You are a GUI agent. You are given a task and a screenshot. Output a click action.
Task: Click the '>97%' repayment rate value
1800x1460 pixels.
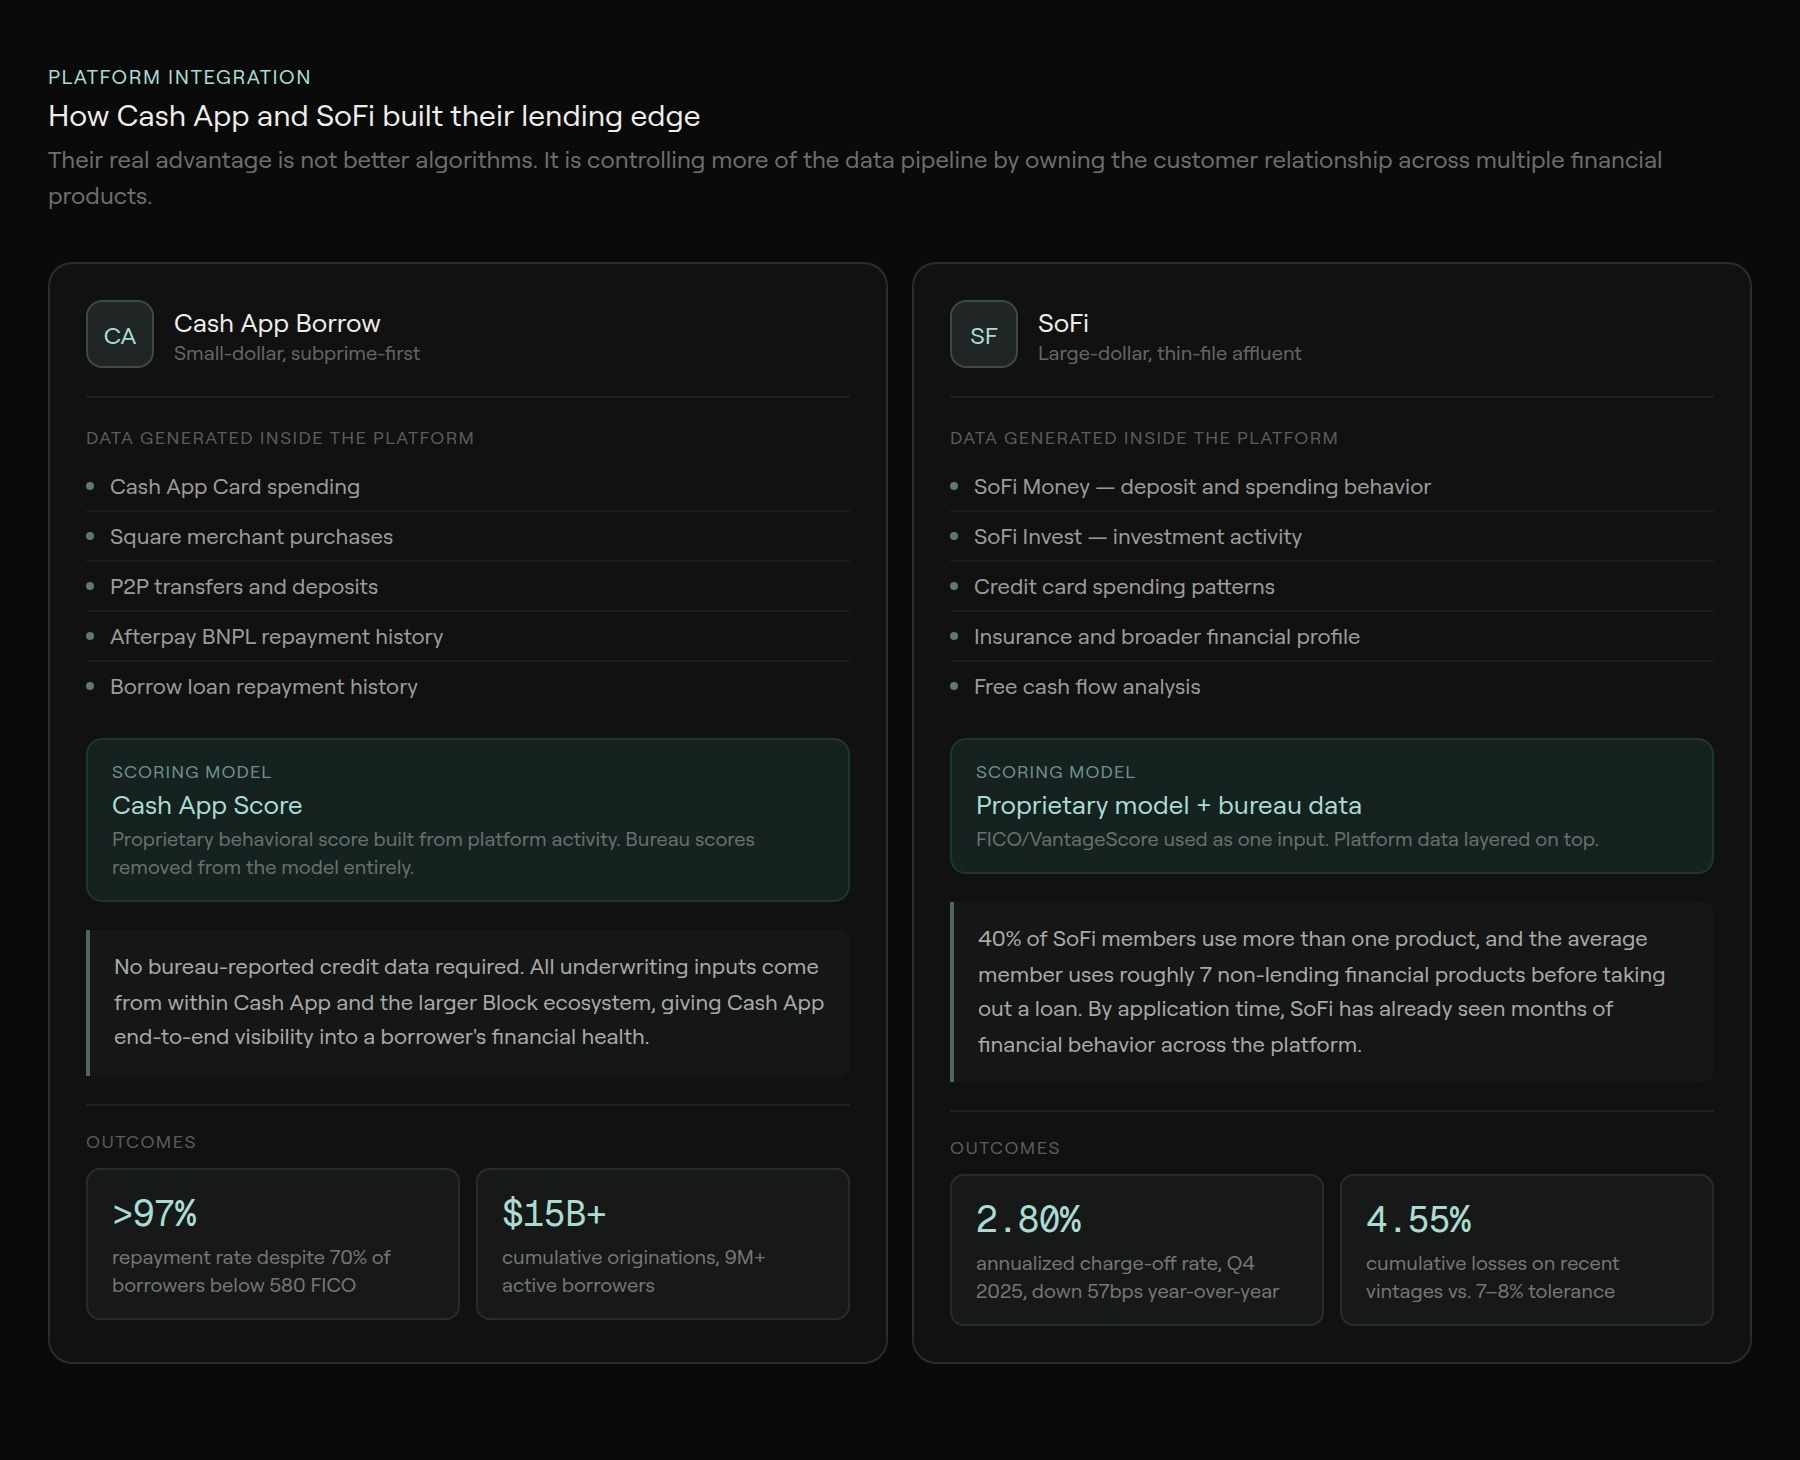(x=154, y=1213)
